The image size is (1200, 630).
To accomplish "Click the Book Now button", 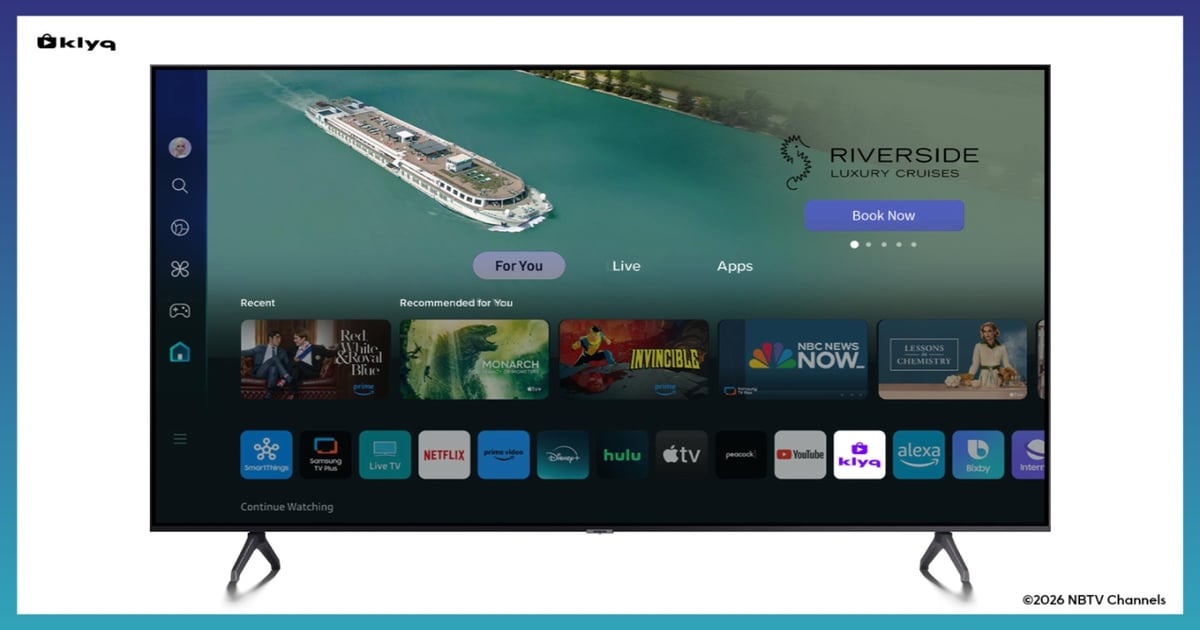I will (883, 215).
